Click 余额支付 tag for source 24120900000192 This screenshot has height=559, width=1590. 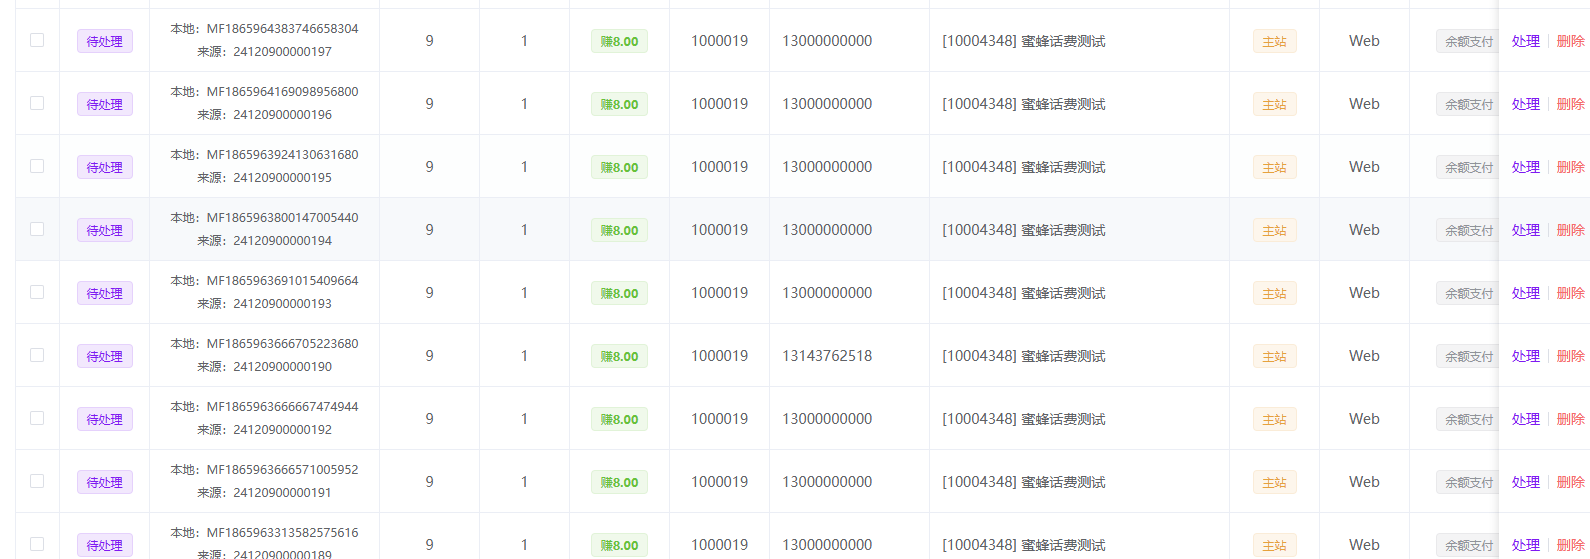tap(1467, 419)
